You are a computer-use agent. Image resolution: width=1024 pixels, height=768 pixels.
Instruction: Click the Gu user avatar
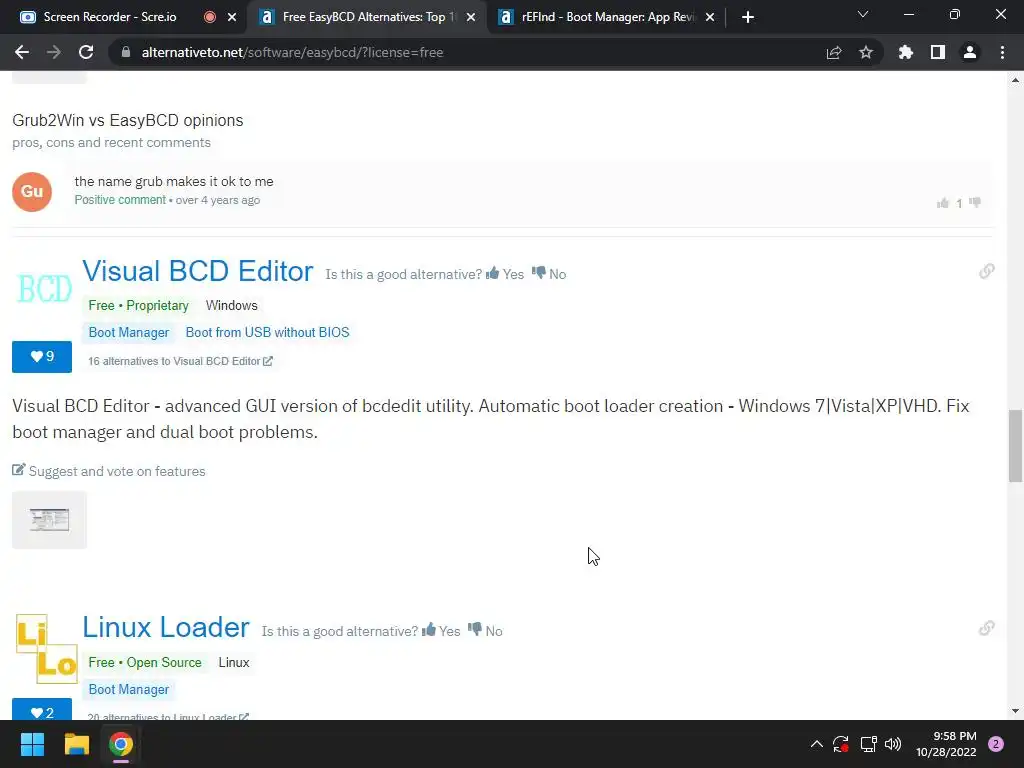coord(32,191)
